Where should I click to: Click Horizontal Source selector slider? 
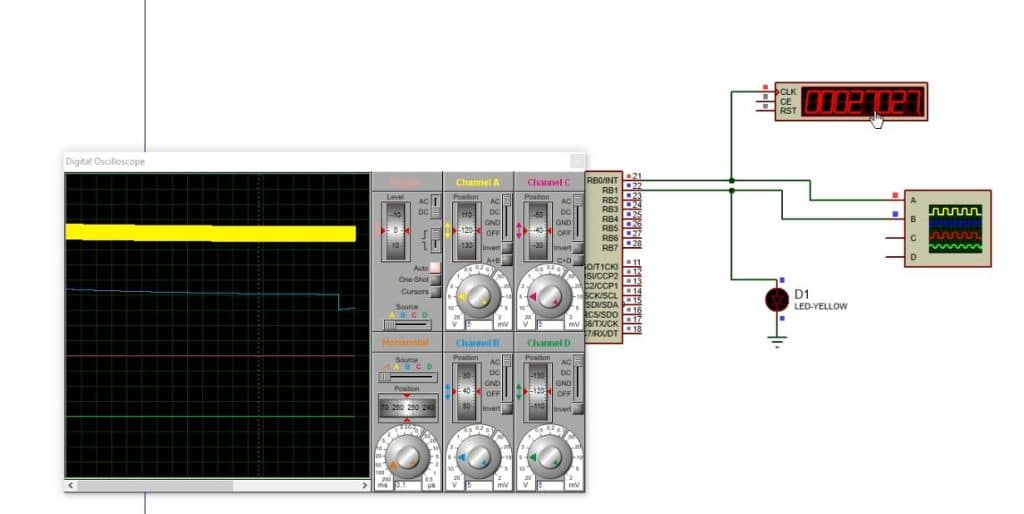(x=407, y=377)
